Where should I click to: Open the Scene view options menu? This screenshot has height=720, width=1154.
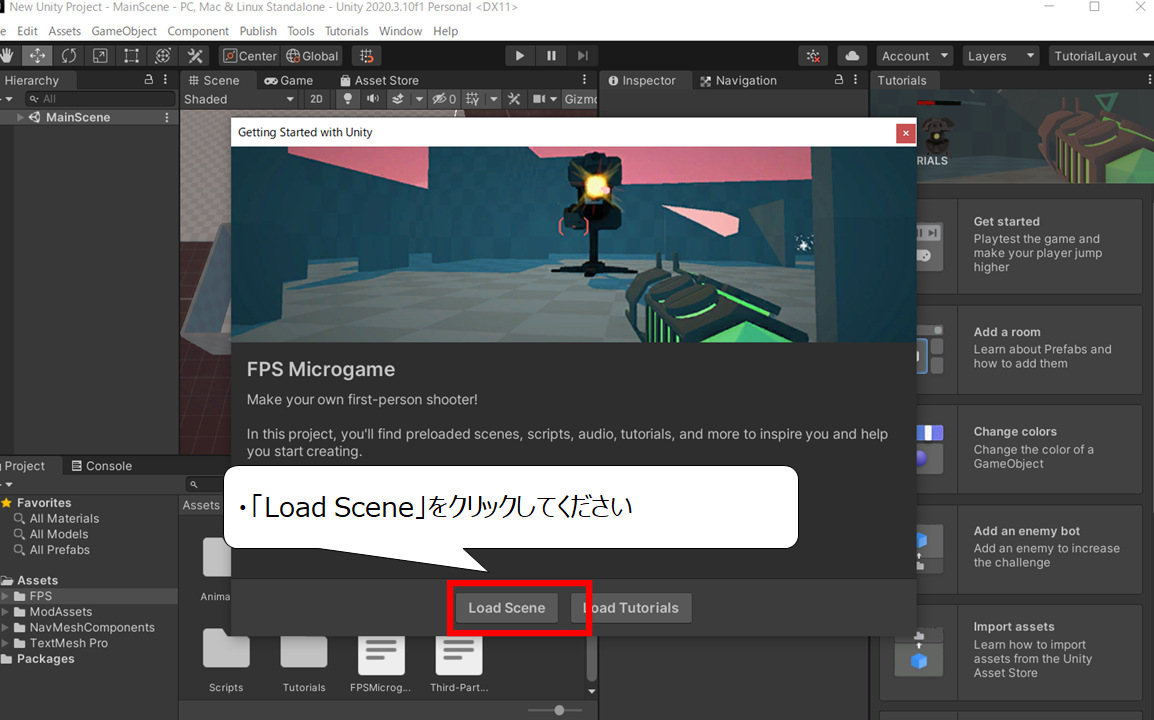pyautogui.click(x=584, y=80)
